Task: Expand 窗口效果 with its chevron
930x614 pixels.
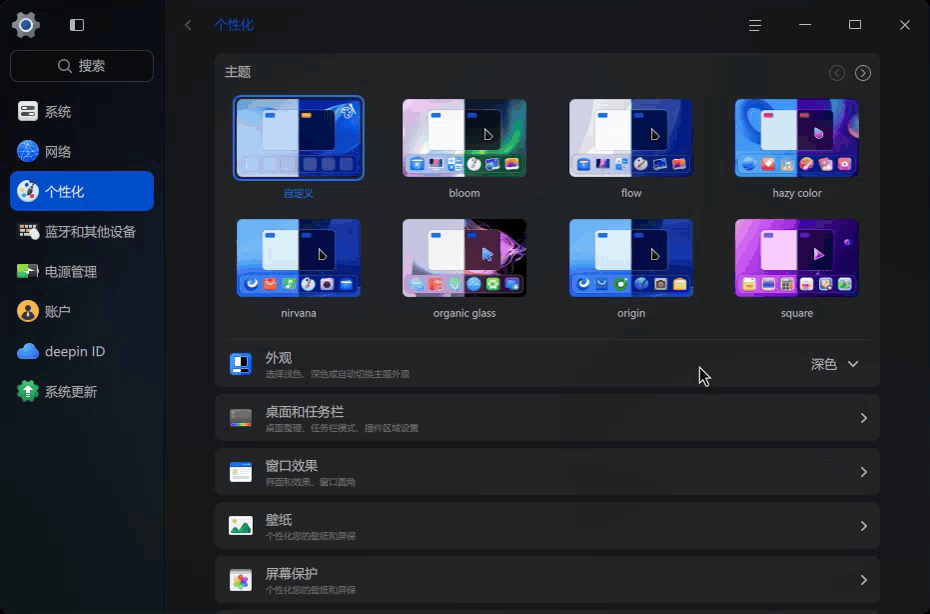Action: point(864,472)
